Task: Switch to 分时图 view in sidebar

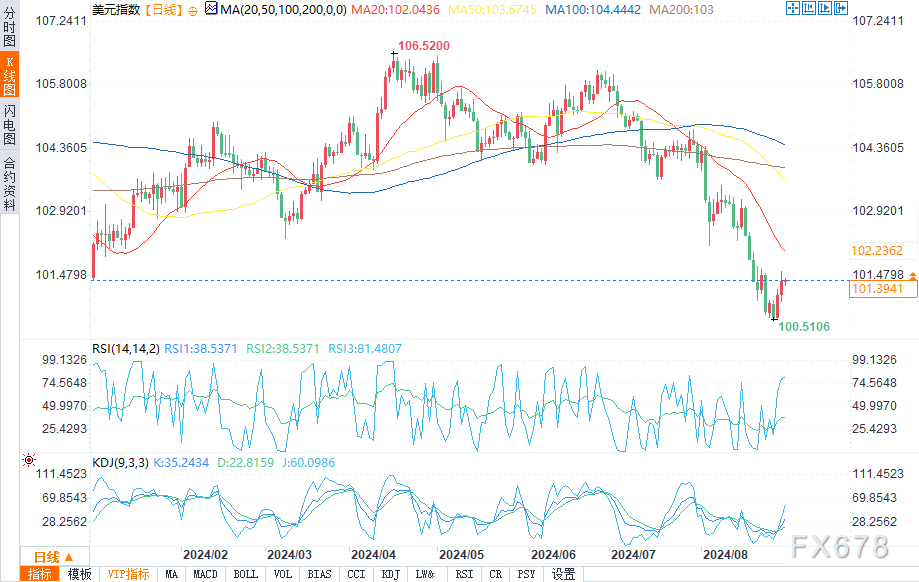Action: [x=9, y=26]
